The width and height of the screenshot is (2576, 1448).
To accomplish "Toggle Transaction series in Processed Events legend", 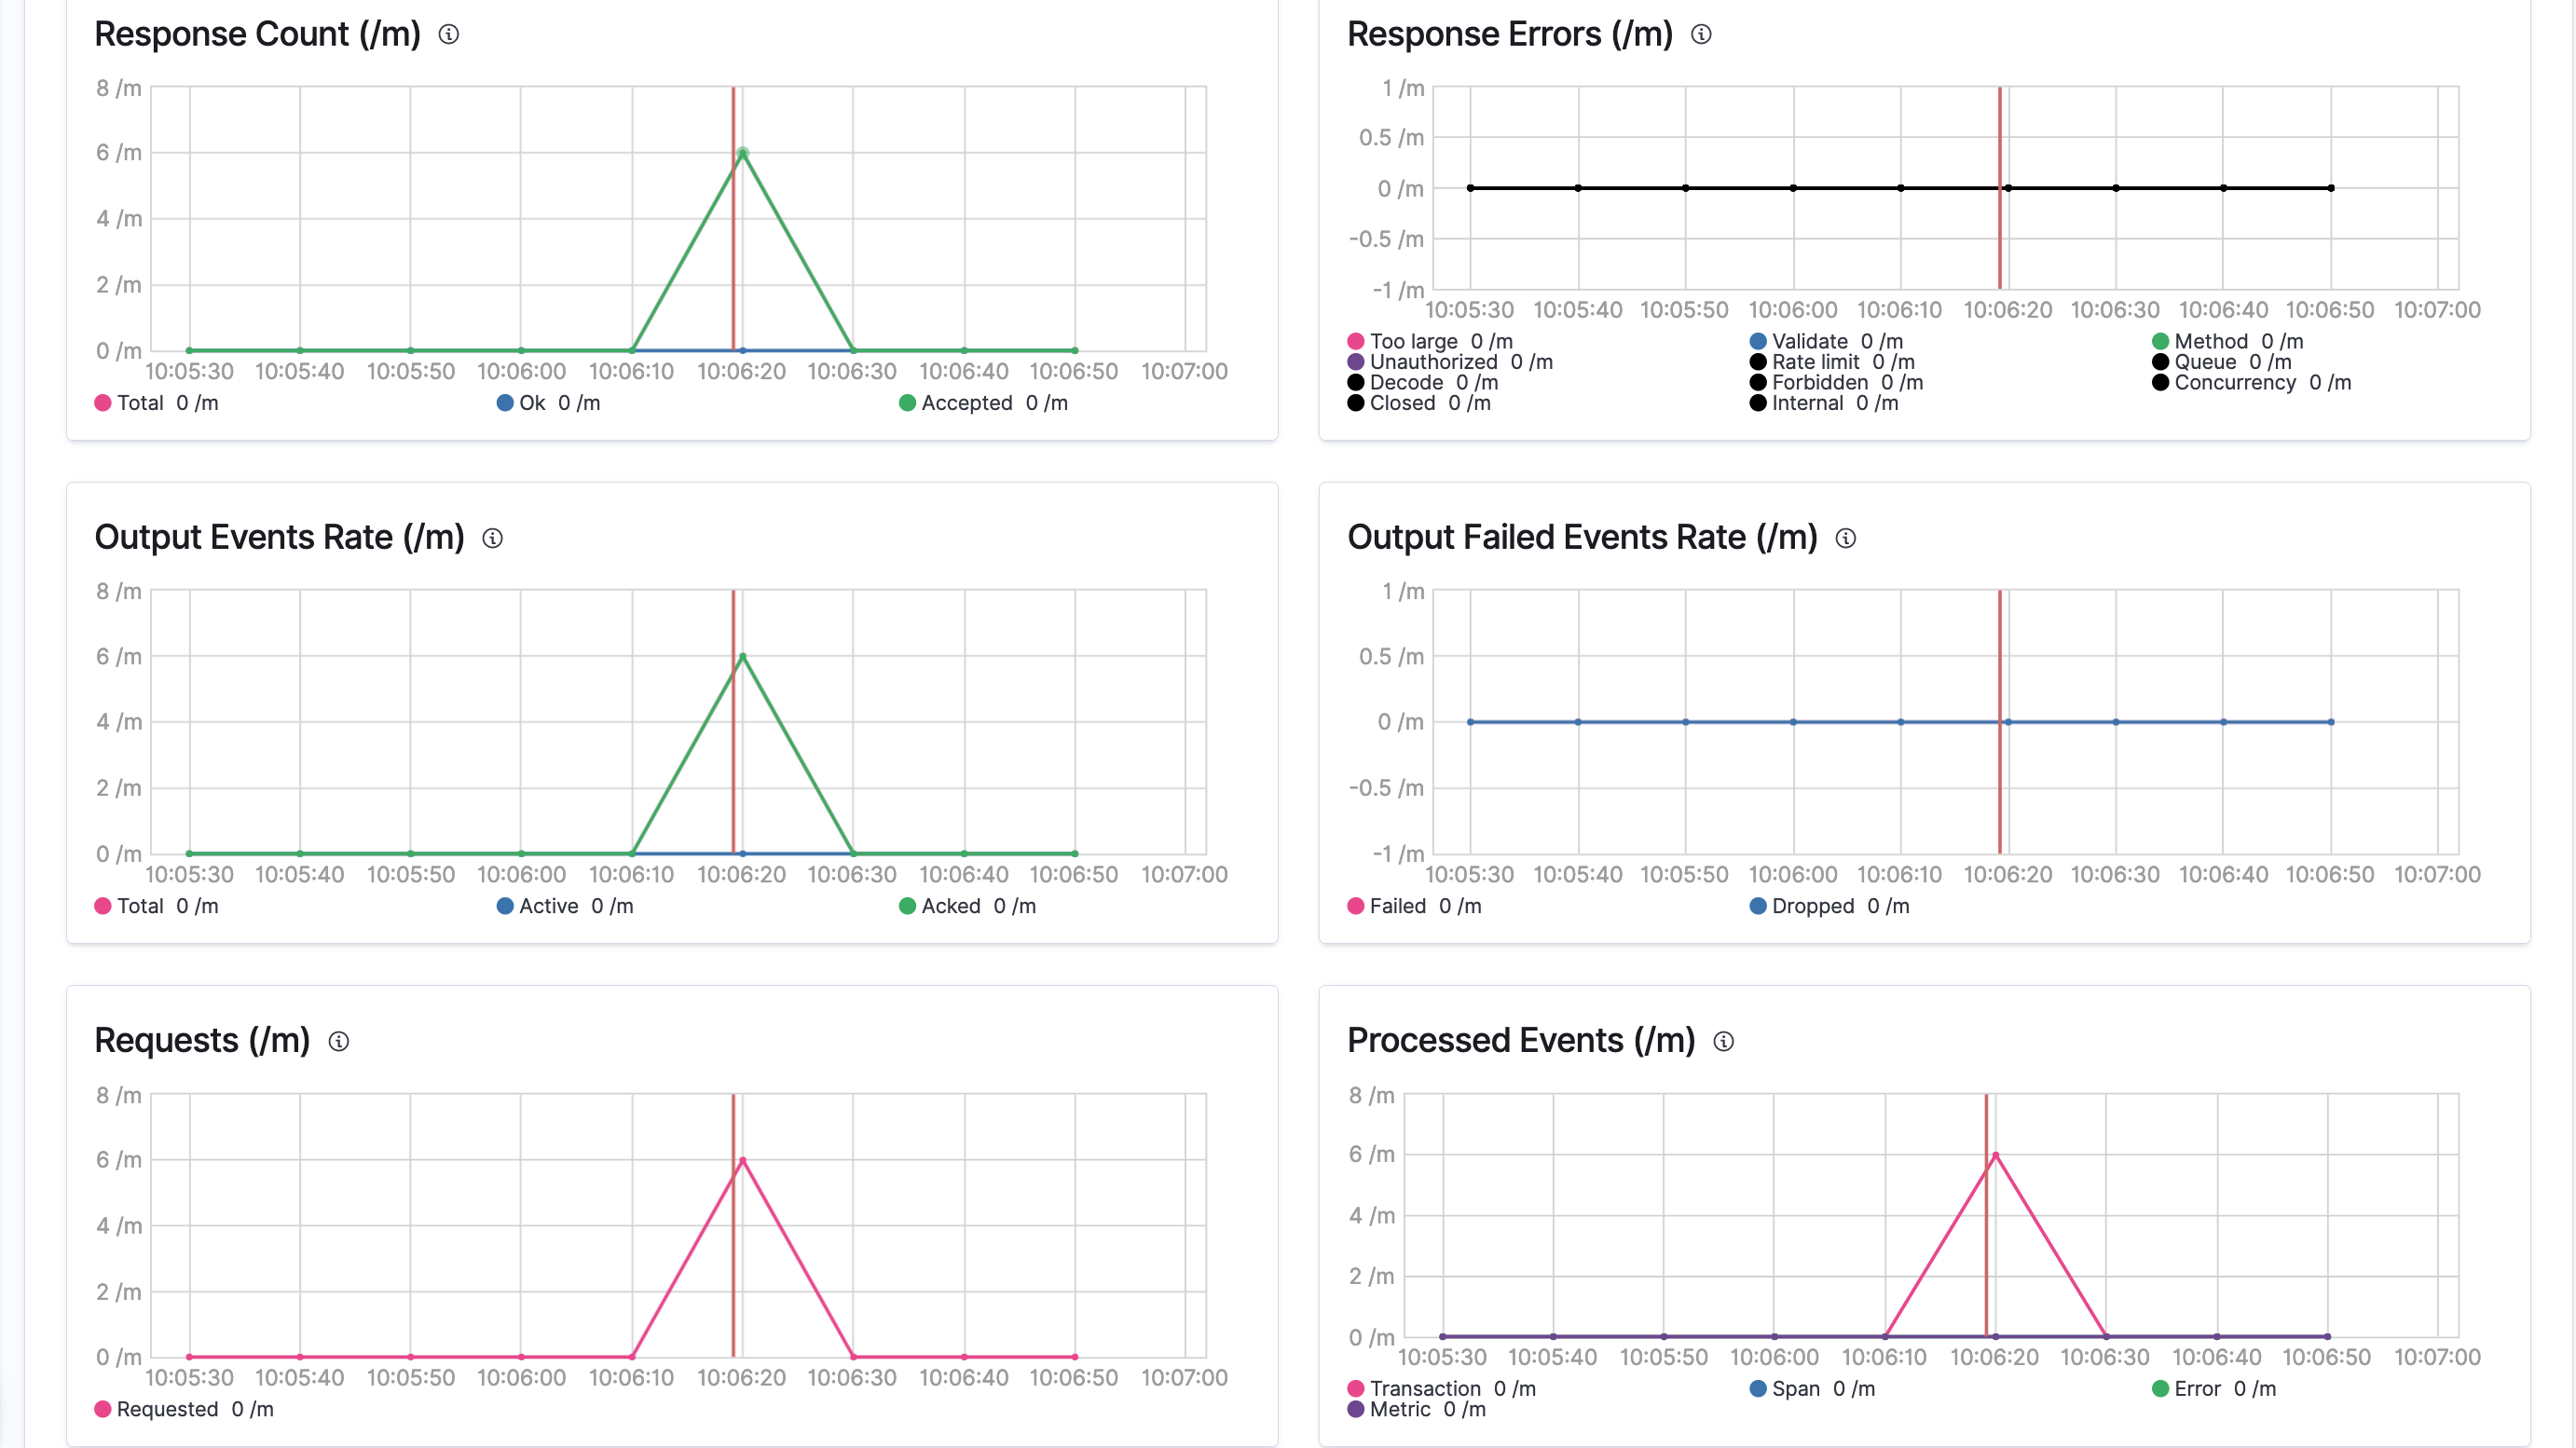I will (x=1424, y=1388).
